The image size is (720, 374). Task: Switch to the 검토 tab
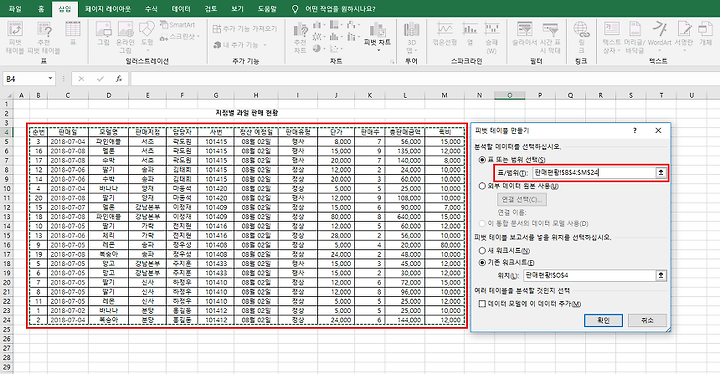211,9
